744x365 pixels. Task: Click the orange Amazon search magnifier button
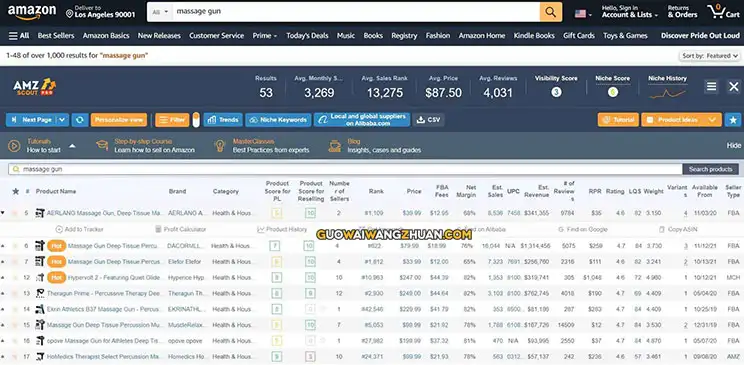tap(550, 12)
